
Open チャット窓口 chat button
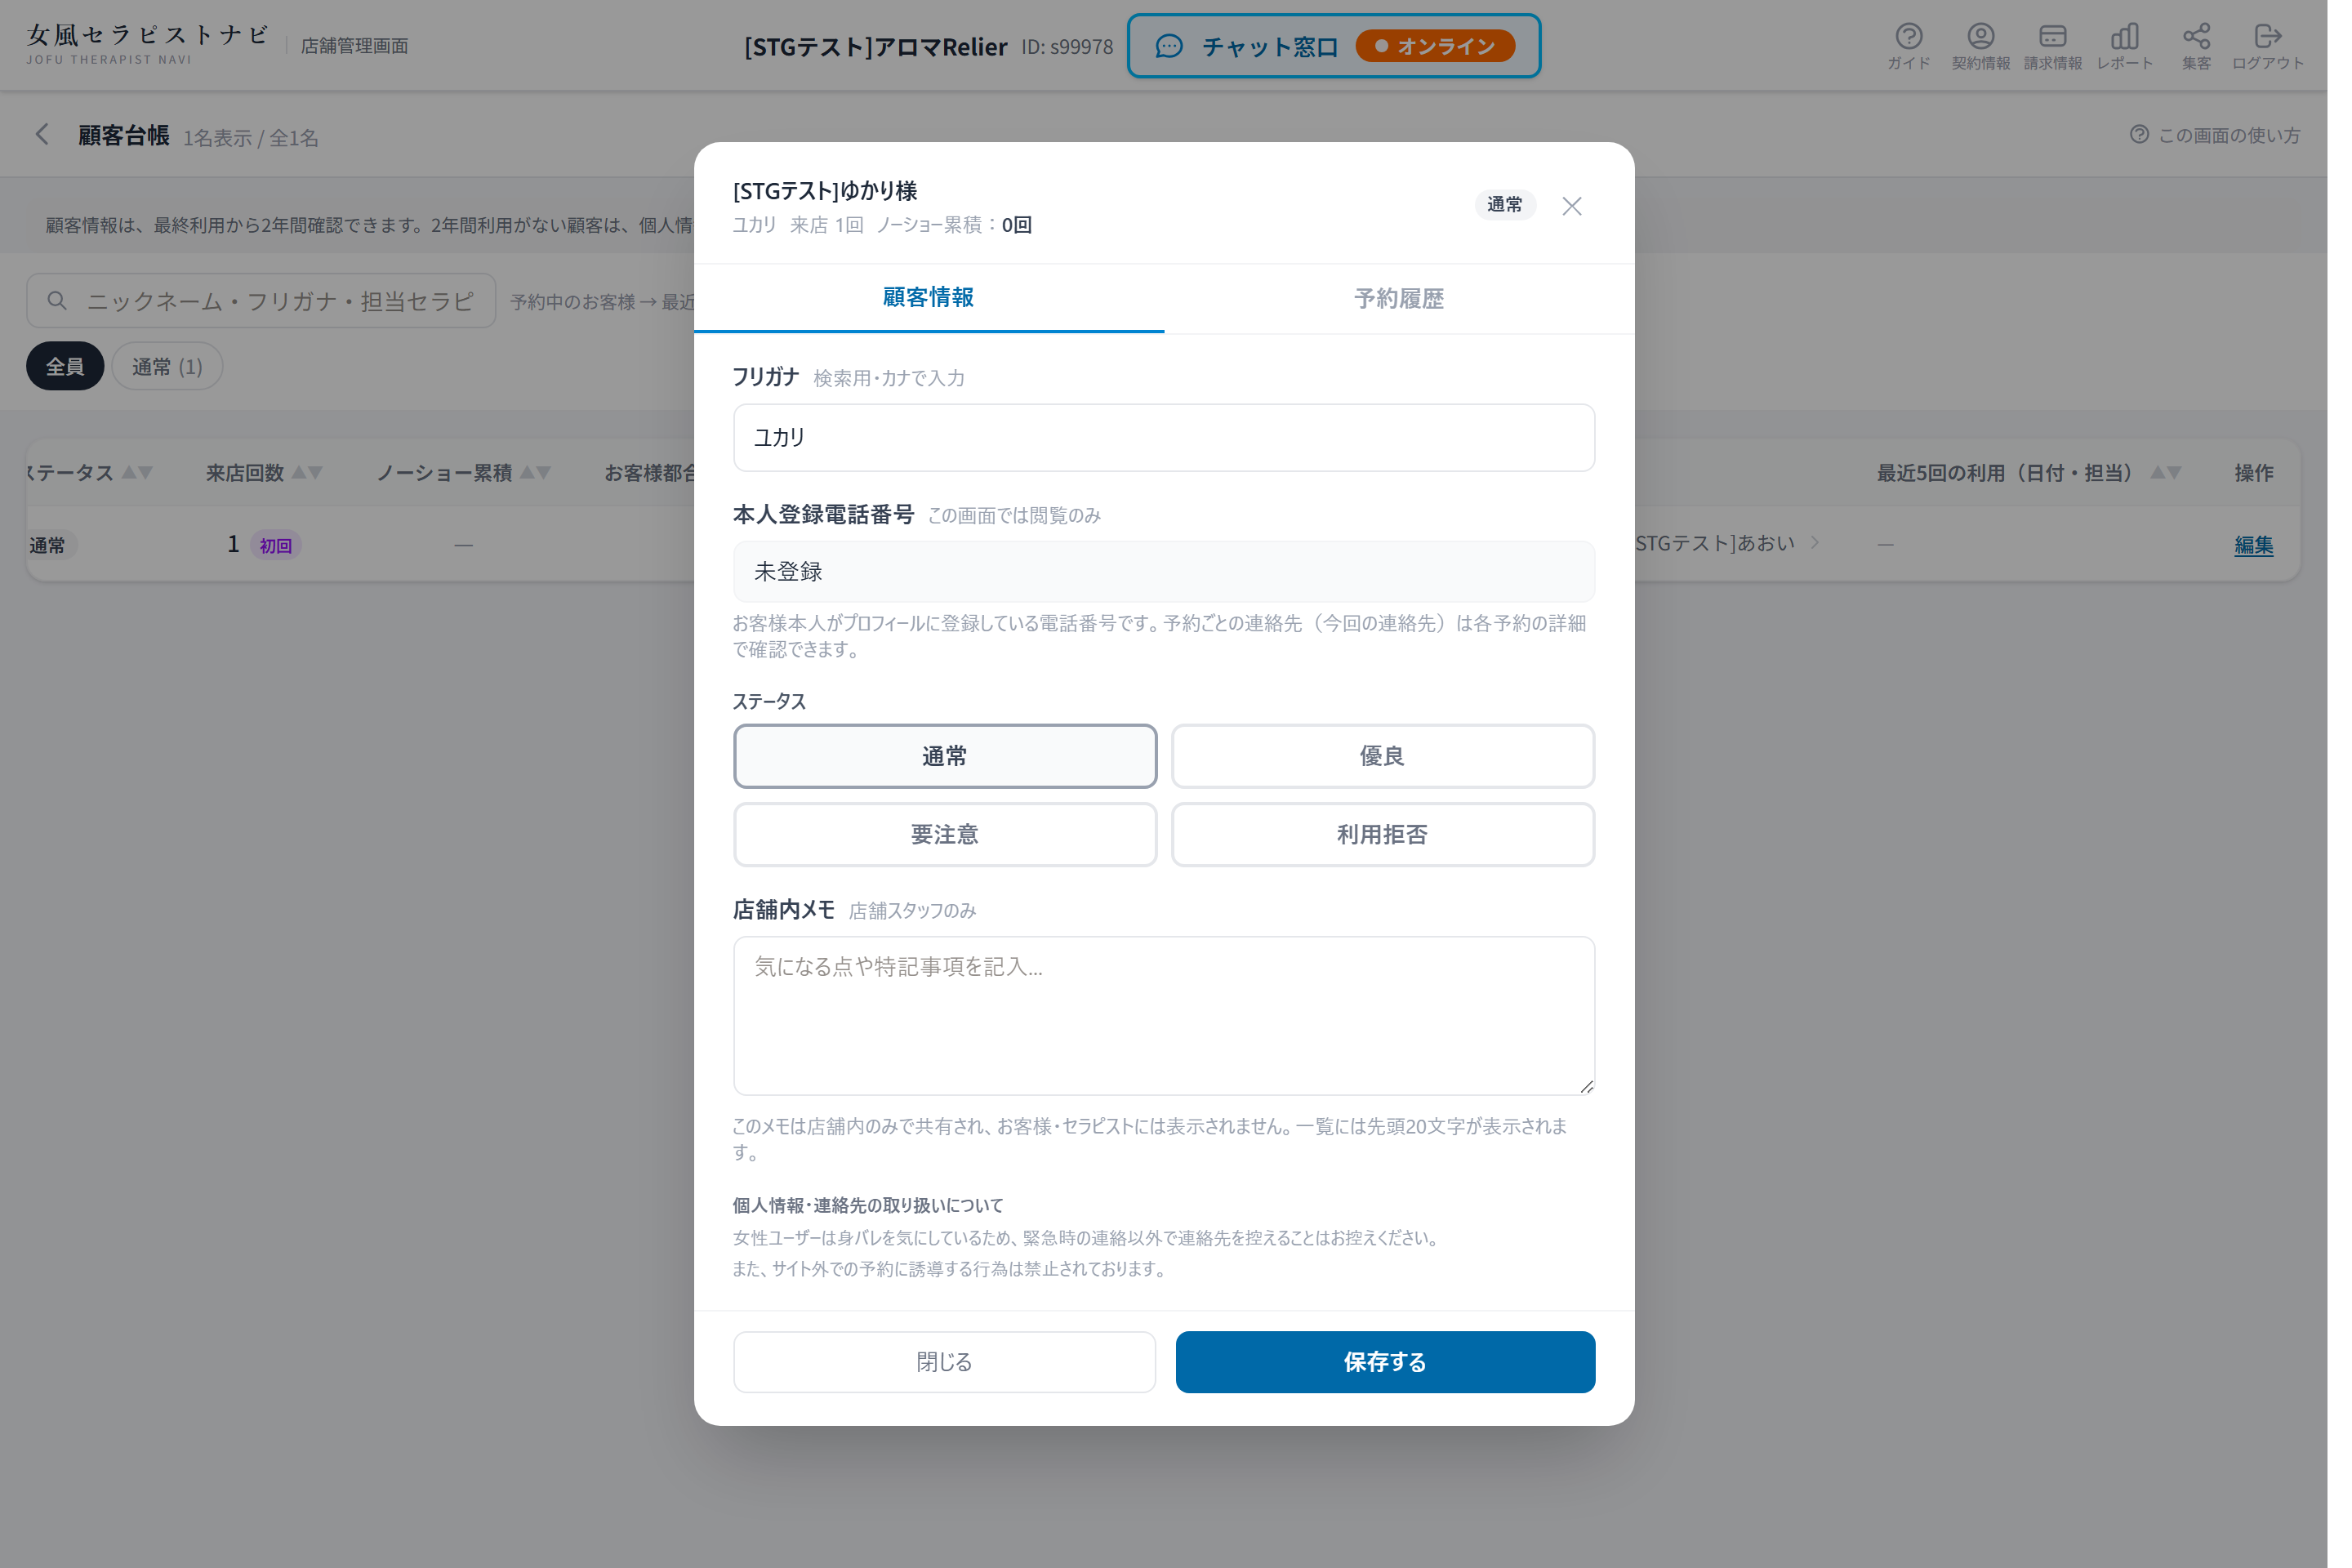point(1334,46)
